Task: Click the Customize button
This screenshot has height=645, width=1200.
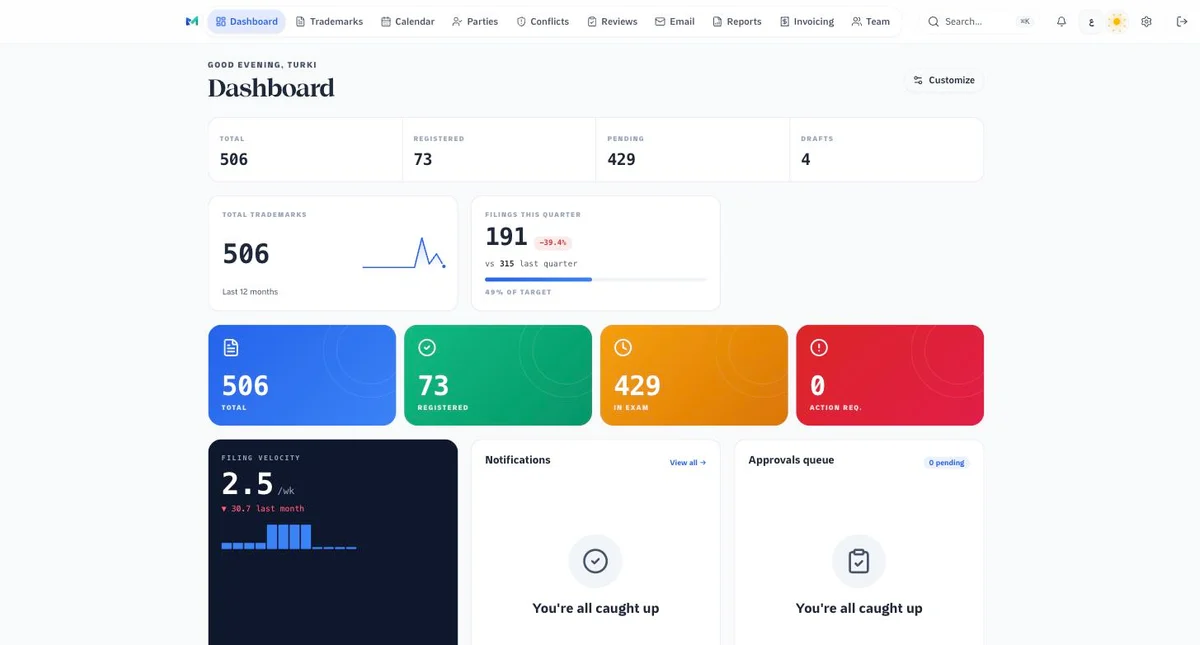Action: click(x=944, y=80)
